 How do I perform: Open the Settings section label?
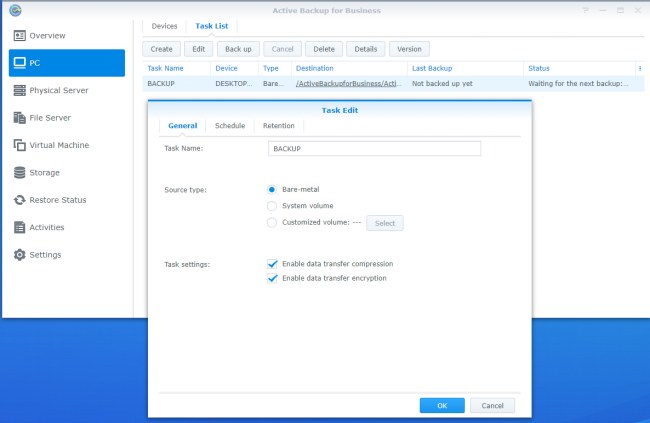(x=45, y=255)
